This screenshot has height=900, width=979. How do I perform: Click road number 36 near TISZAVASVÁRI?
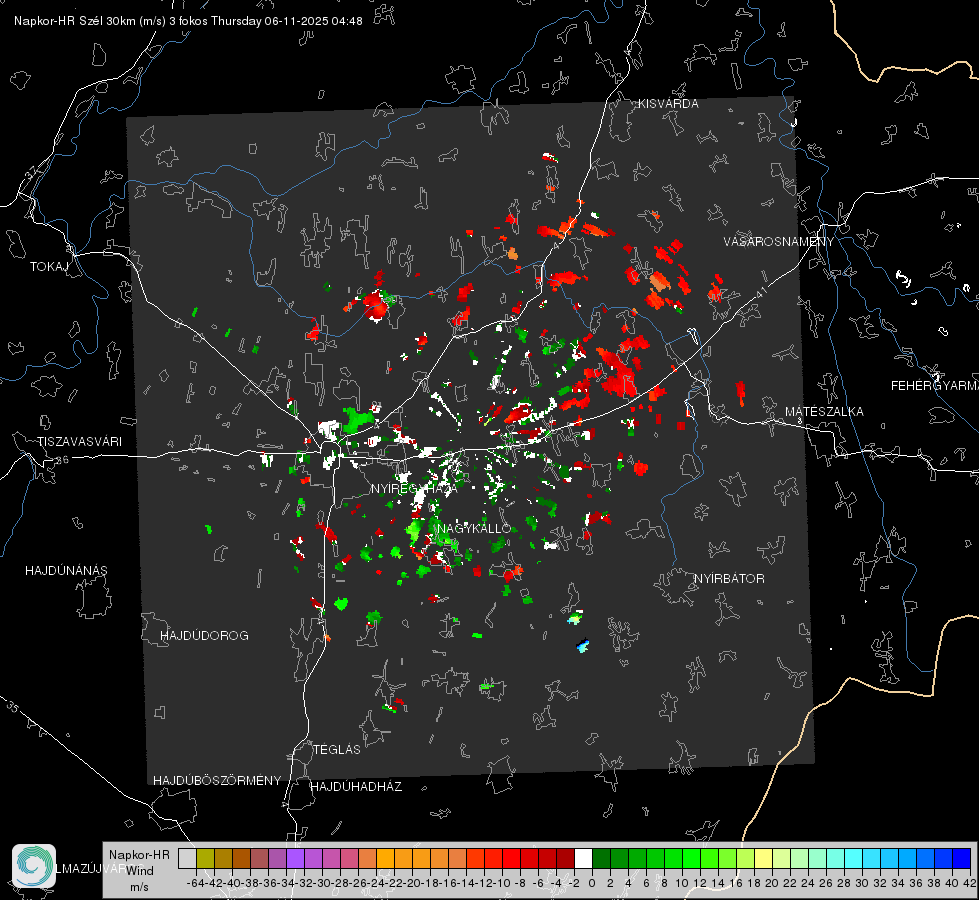point(62,460)
